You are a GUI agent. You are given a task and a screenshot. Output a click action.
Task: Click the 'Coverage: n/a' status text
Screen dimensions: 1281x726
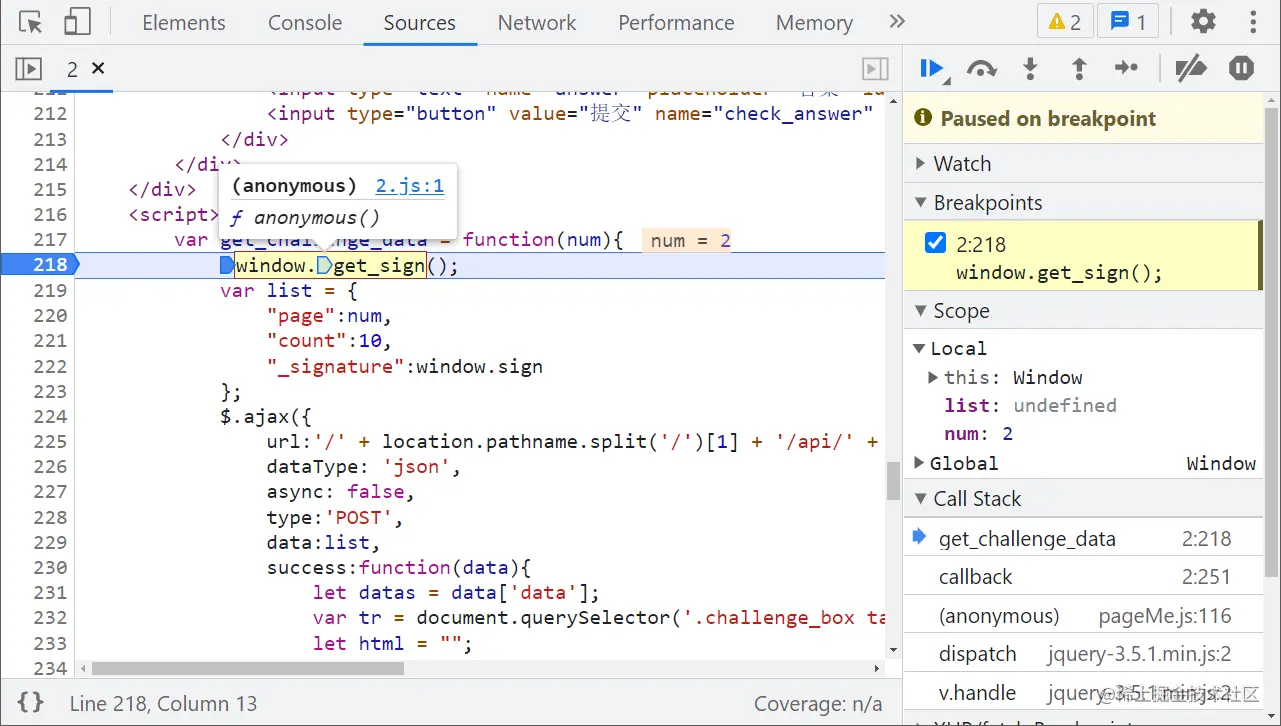(818, 704)
